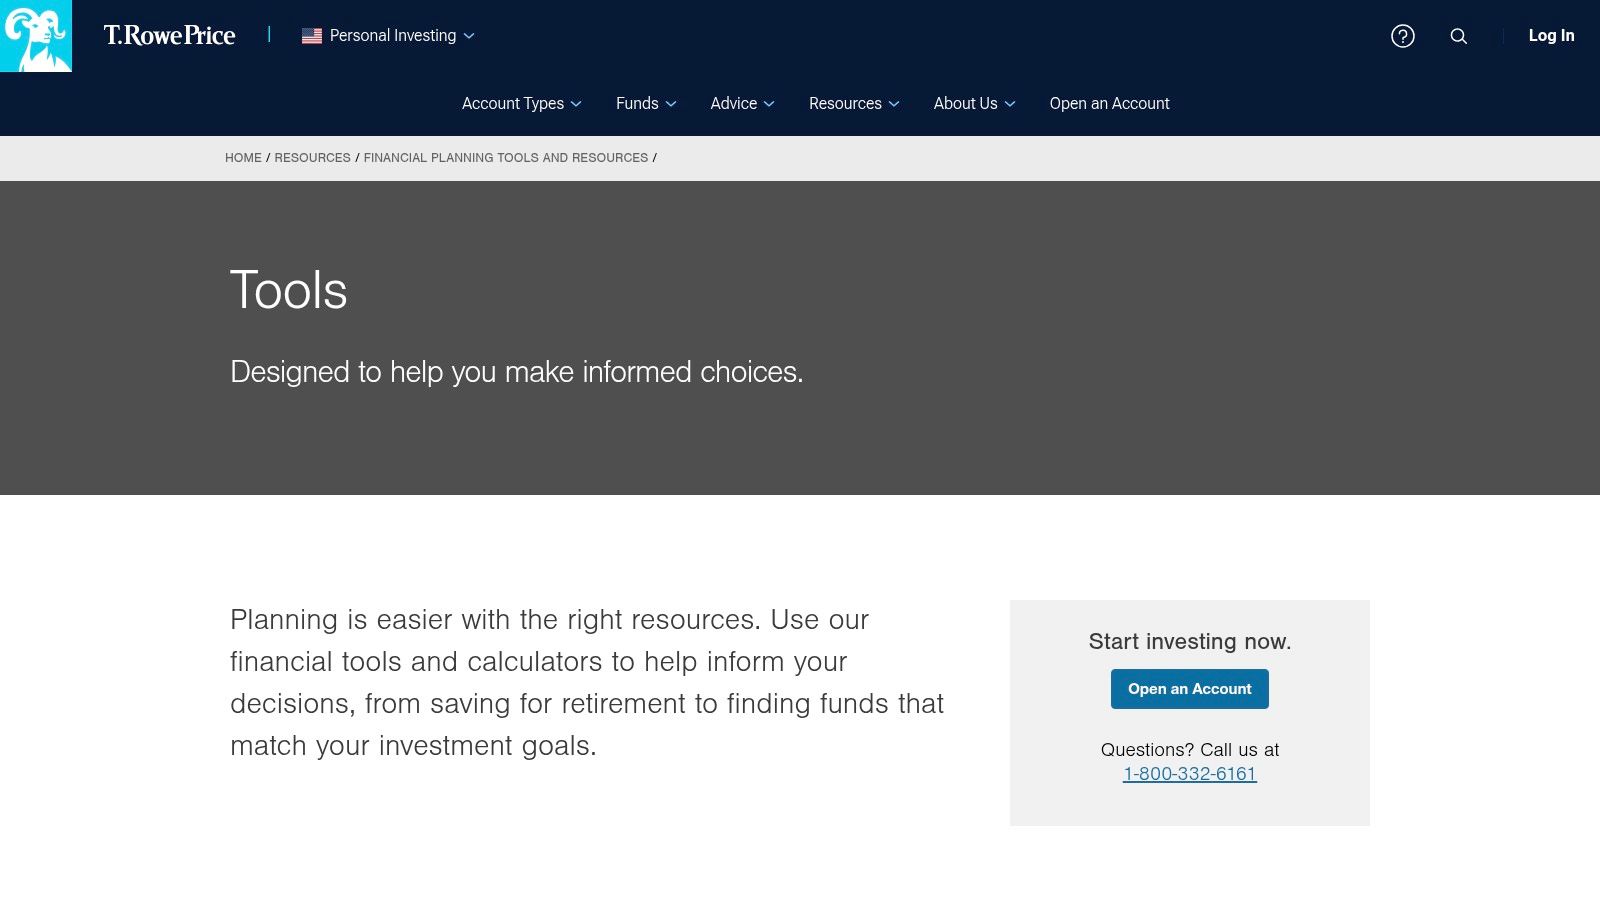
Task: Click the Start investing now heading
Action: click(1189, 642)
